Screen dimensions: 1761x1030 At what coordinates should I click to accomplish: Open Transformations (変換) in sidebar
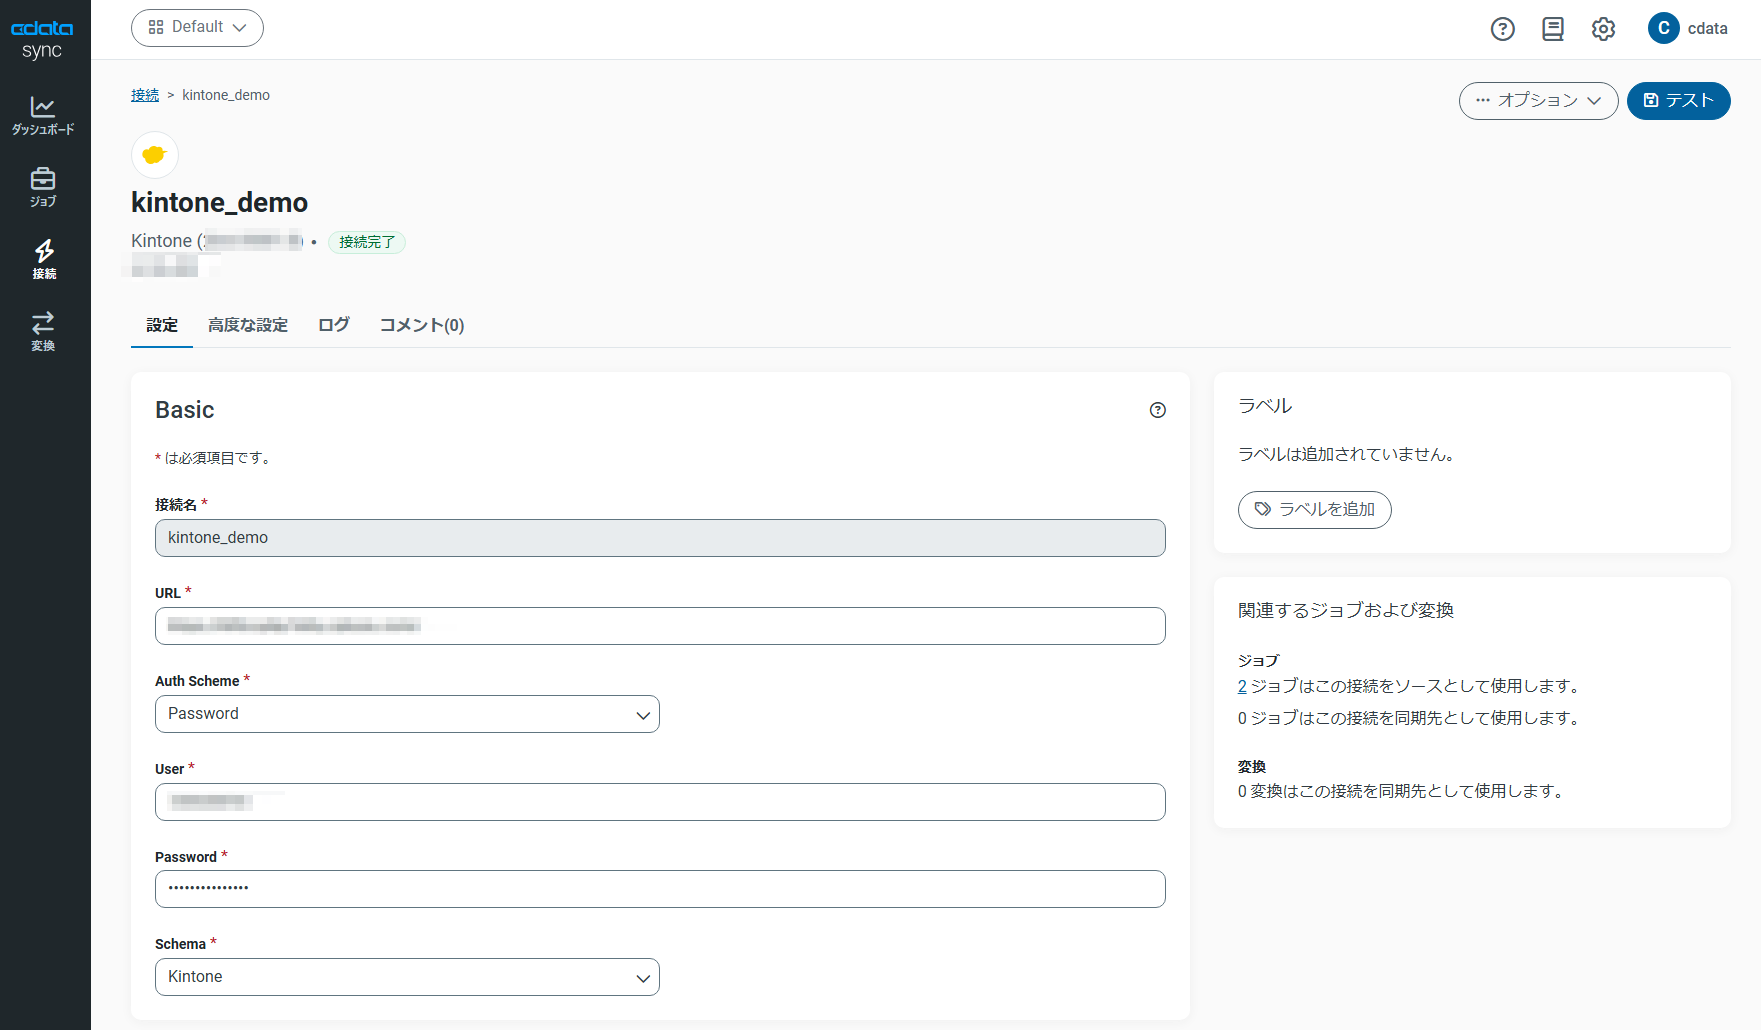click(x=43, y=331)
